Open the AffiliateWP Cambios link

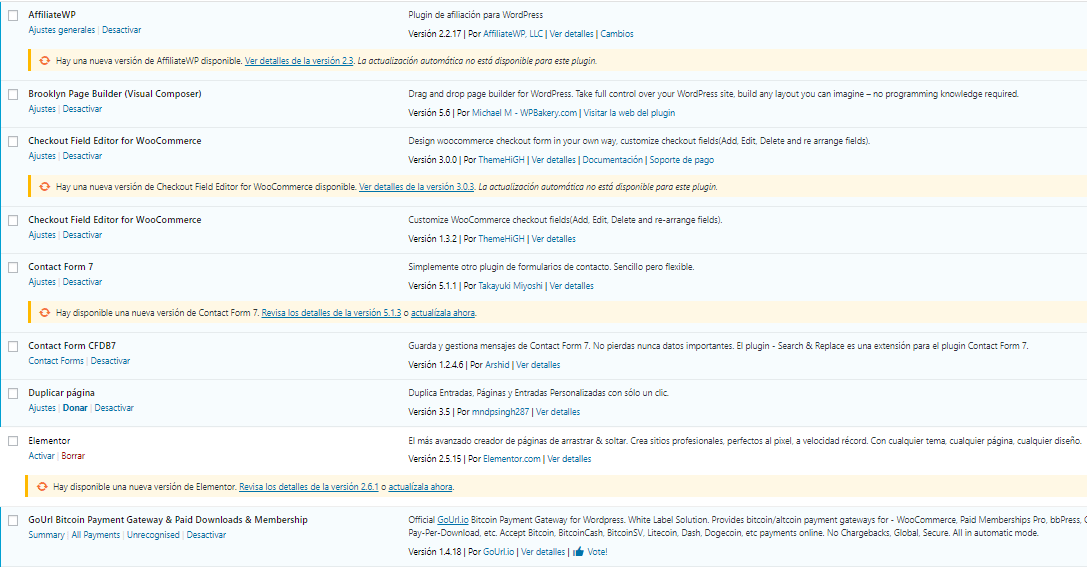(x=617, y=34)
